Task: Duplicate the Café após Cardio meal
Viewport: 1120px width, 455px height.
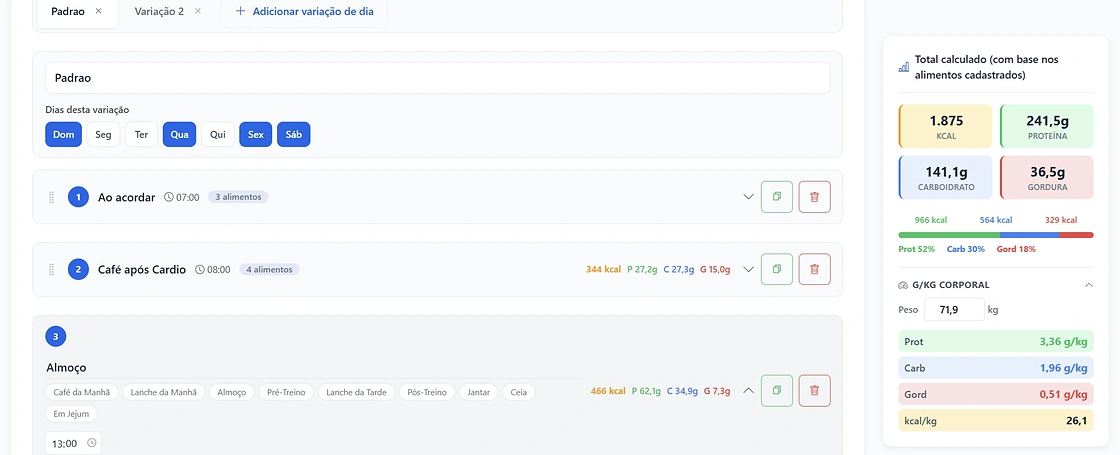Action: (x=777, y=269)
